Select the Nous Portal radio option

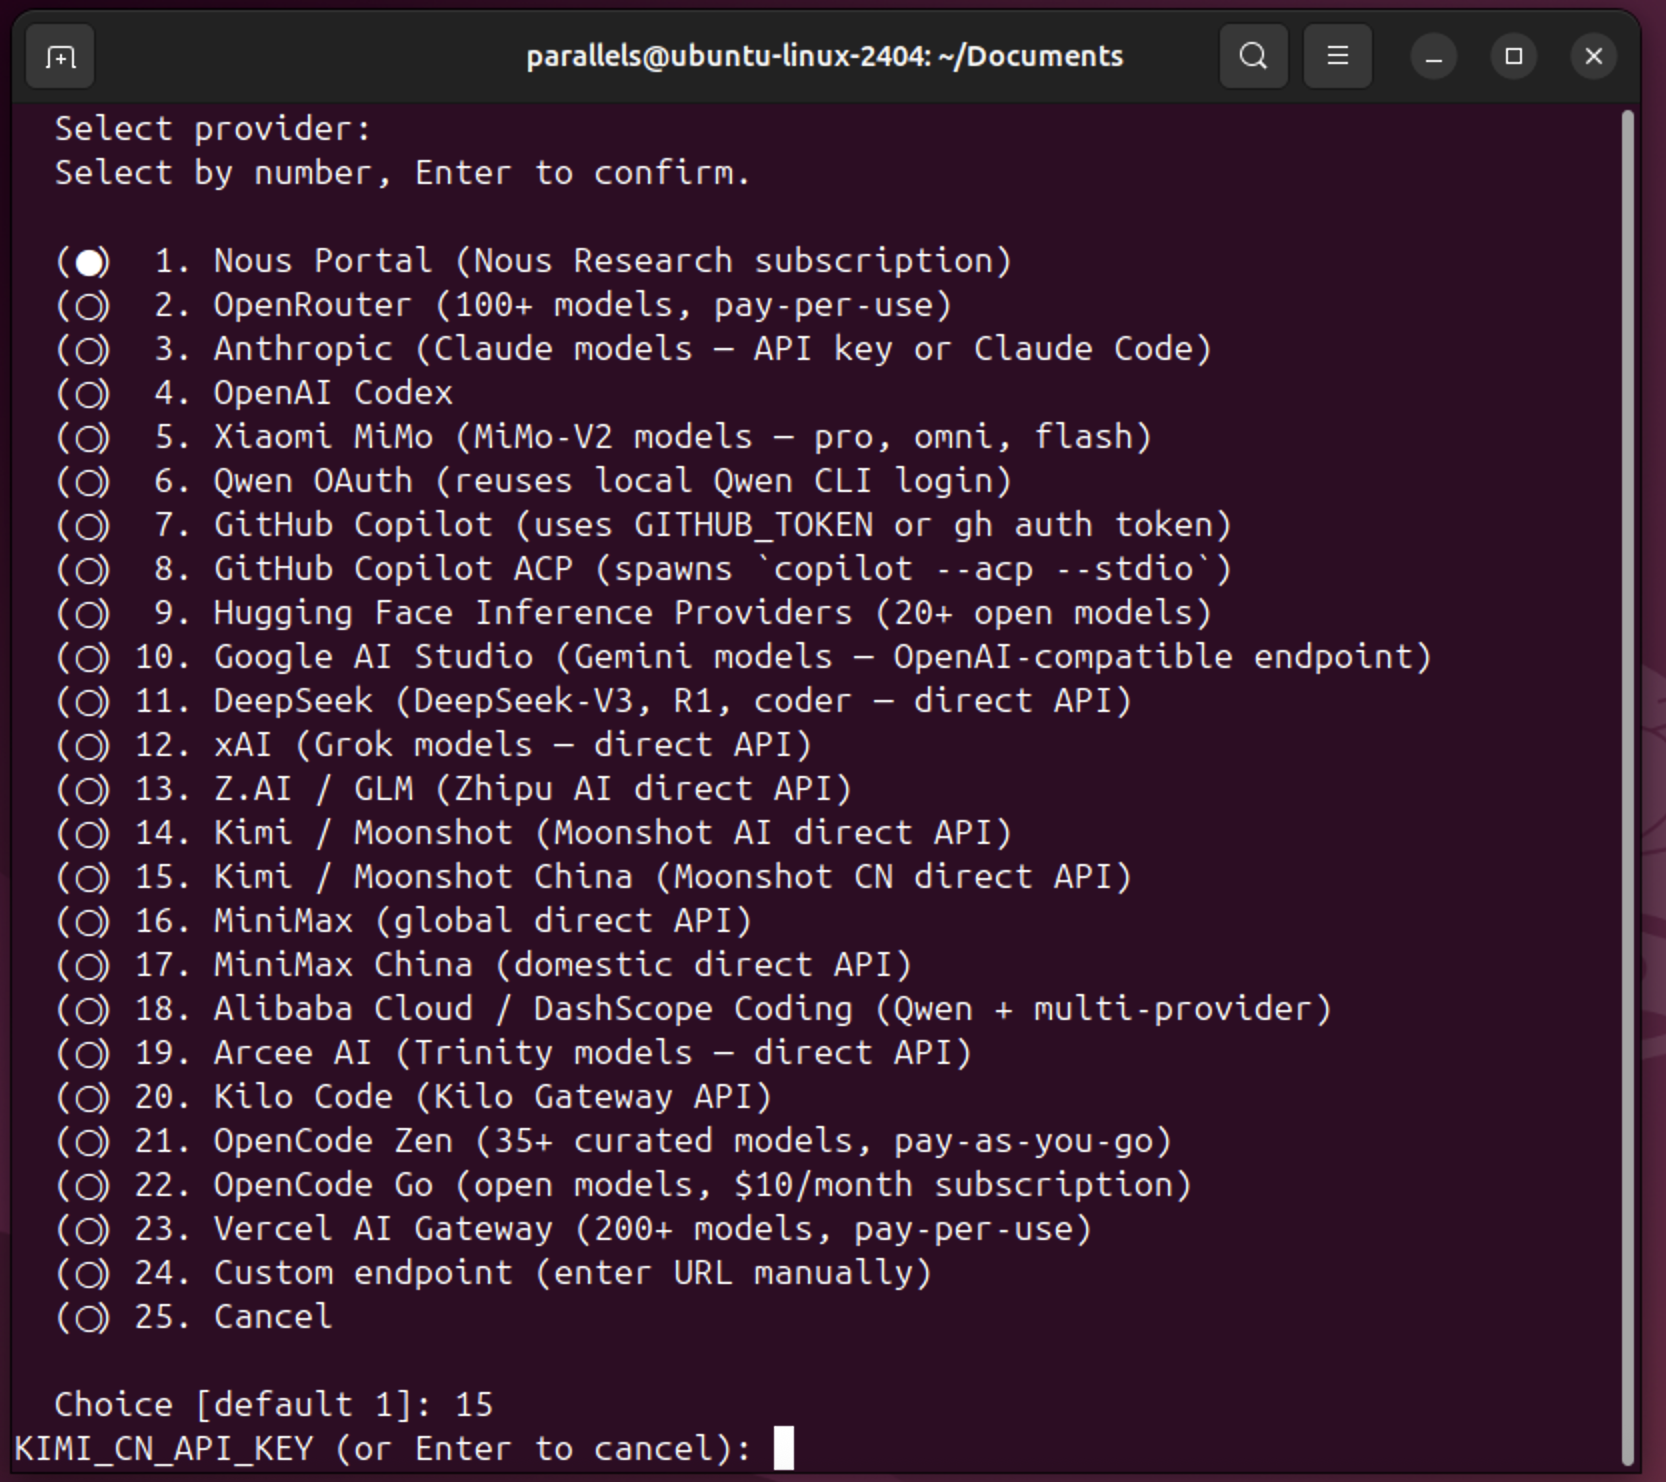(x=87, y=262)
